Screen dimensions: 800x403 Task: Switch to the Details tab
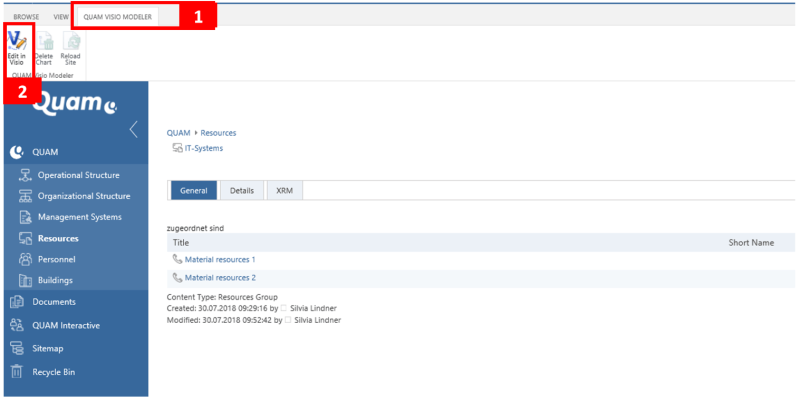[242, 190]
